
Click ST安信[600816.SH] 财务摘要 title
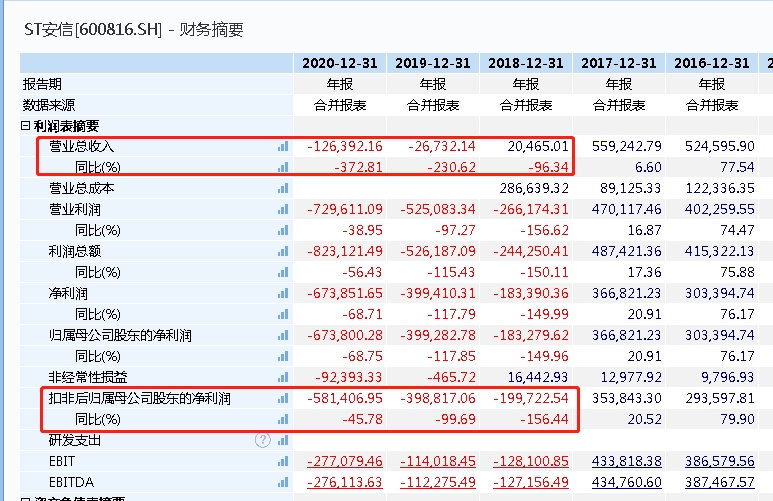[134, 30]
